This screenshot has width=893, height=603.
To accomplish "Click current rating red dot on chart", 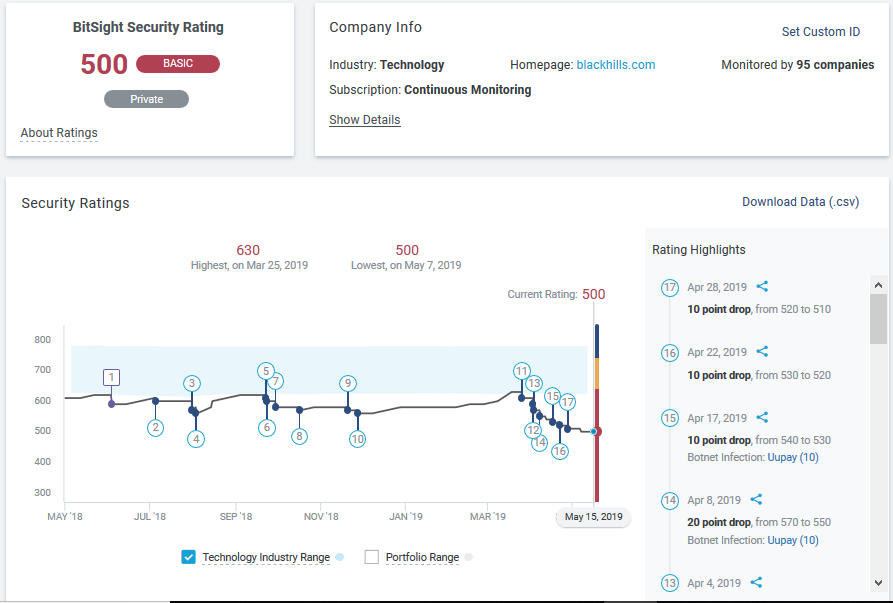I will pyautogui.click(x=596, y=432).
